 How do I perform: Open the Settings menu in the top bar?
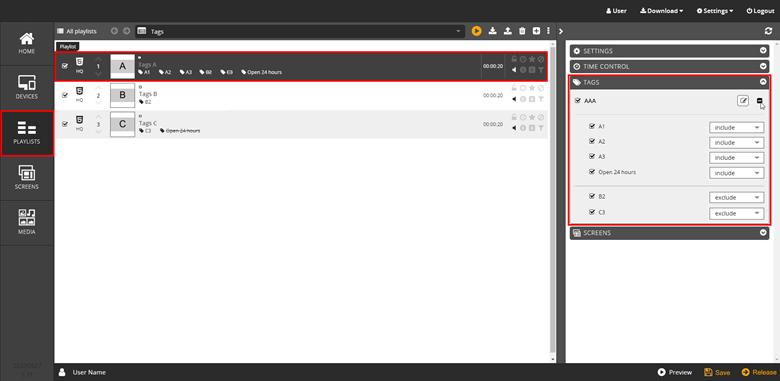point(715,11)
